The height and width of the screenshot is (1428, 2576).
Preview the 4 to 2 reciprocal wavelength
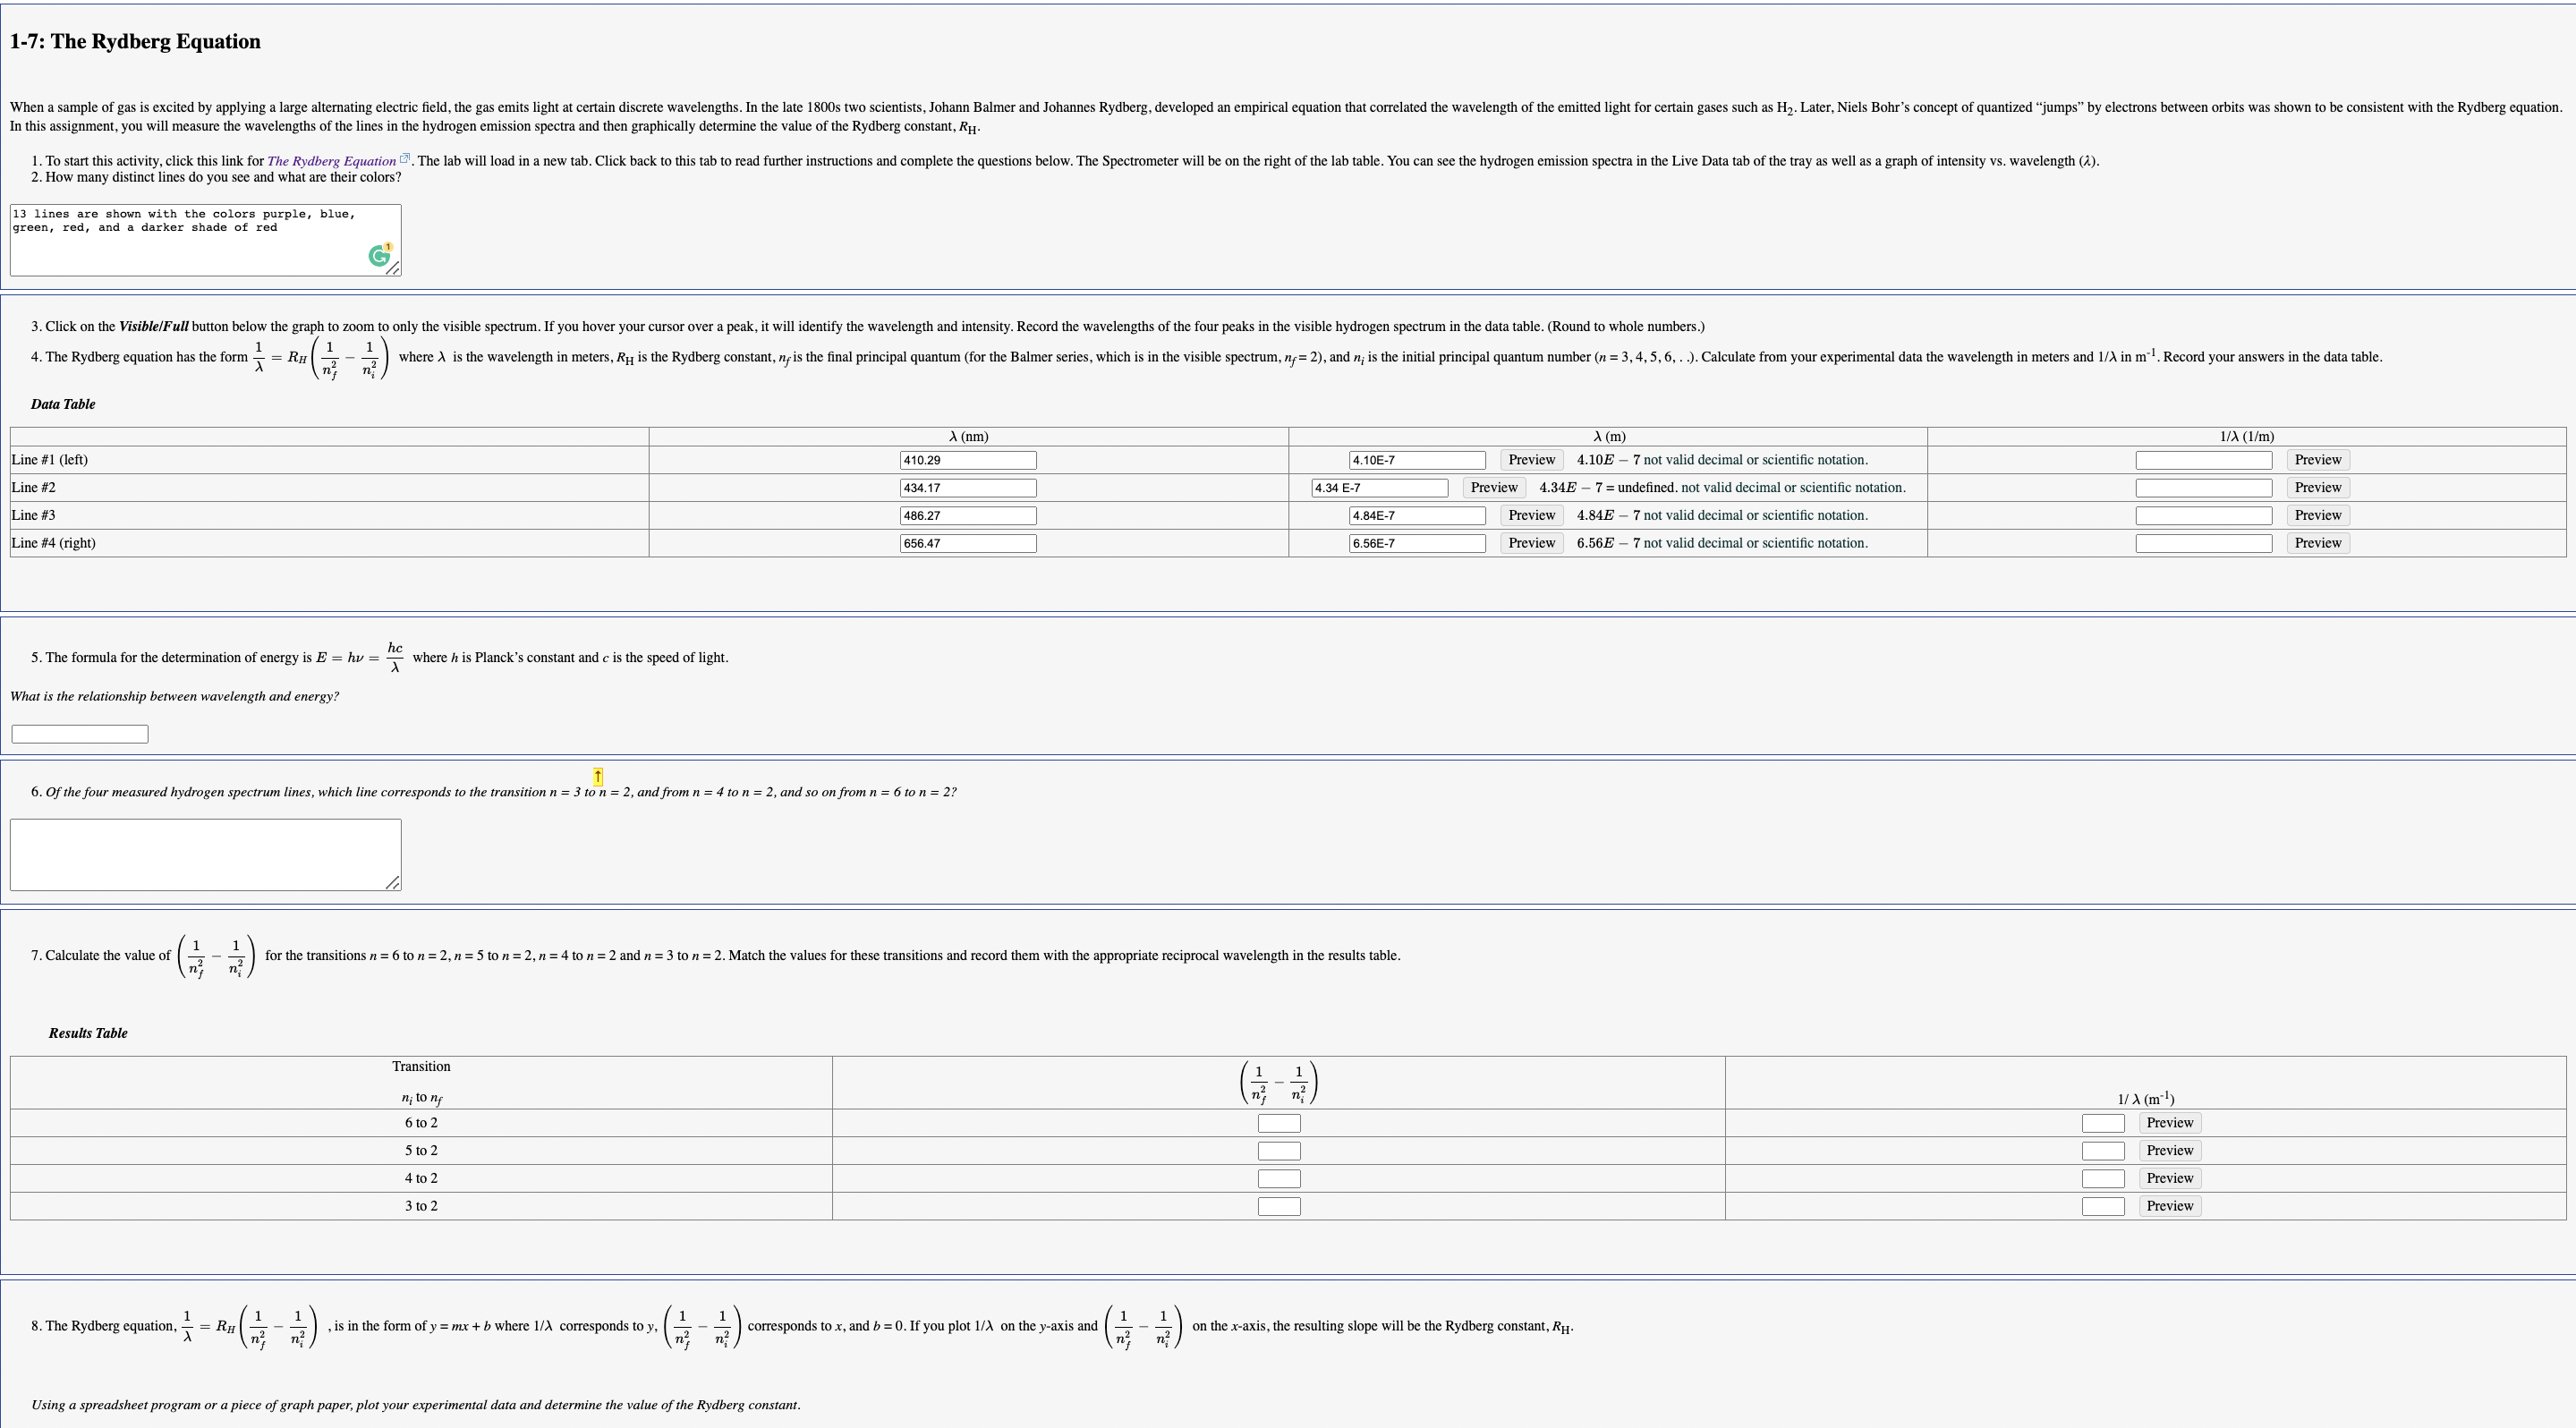click(x=2170, y=1179)
